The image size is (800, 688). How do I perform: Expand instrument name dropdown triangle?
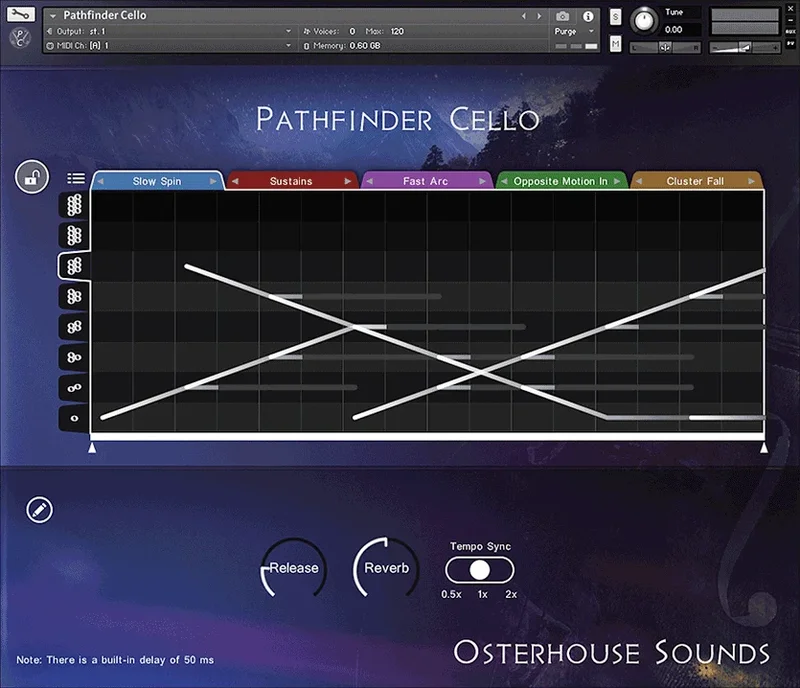click(53, 16)
